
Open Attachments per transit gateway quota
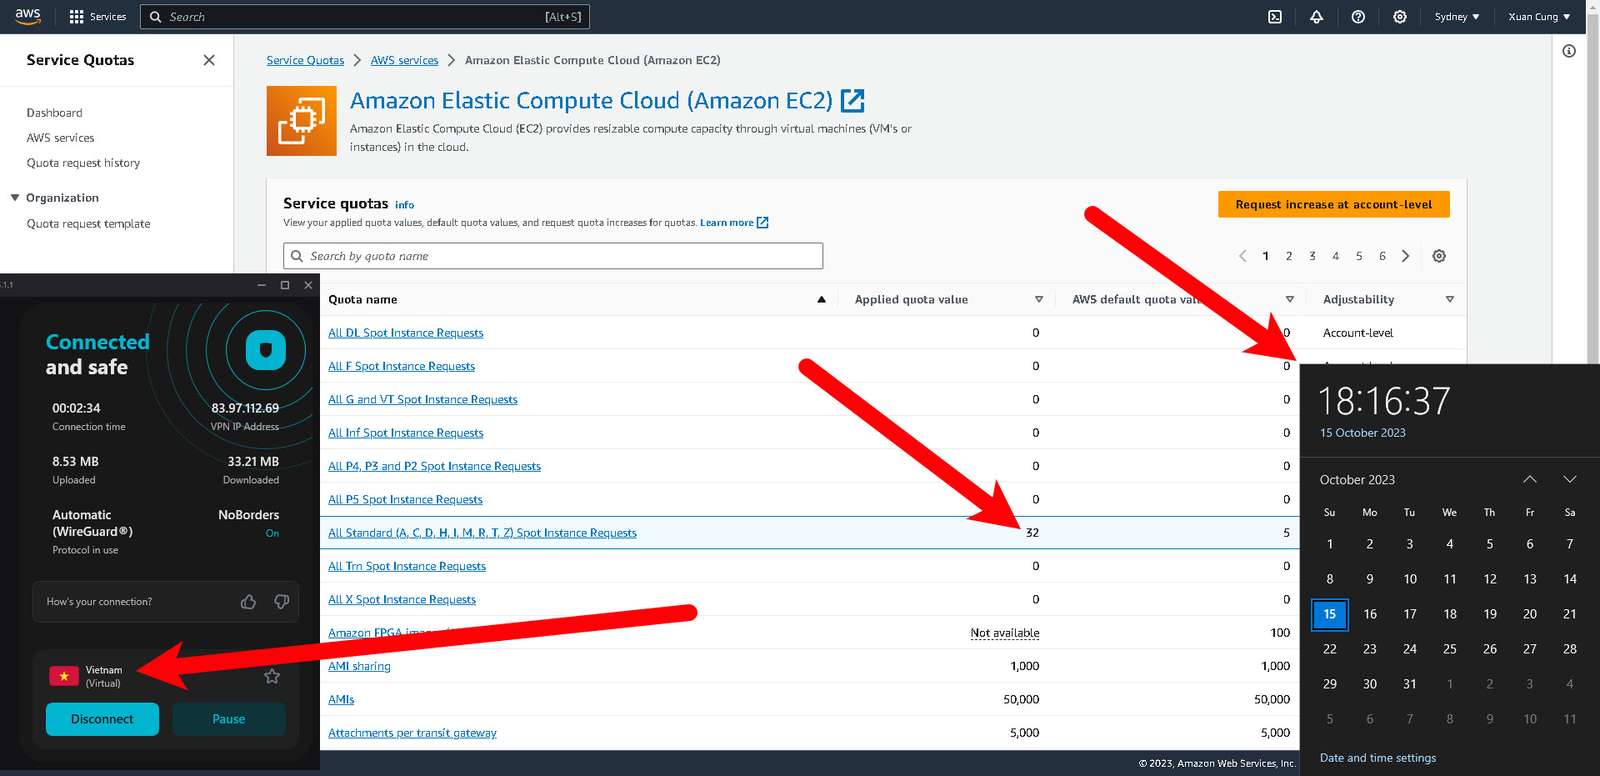(412, 733)
